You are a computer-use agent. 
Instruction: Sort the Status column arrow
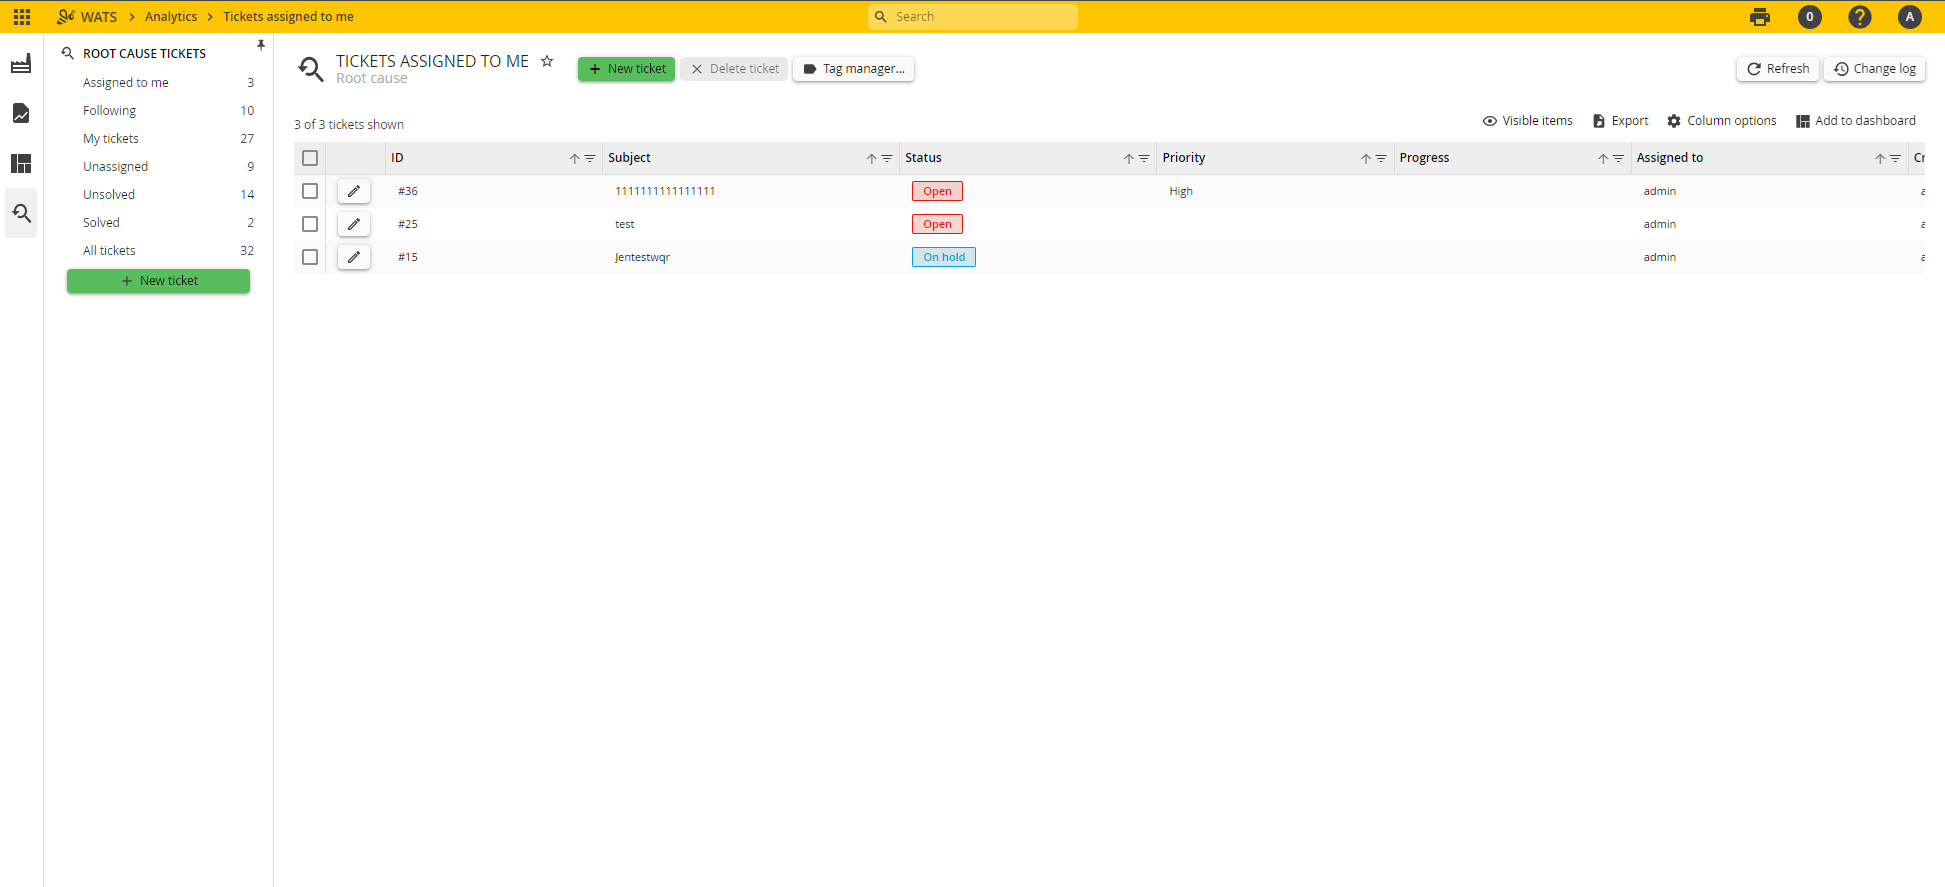point(1129,158)
